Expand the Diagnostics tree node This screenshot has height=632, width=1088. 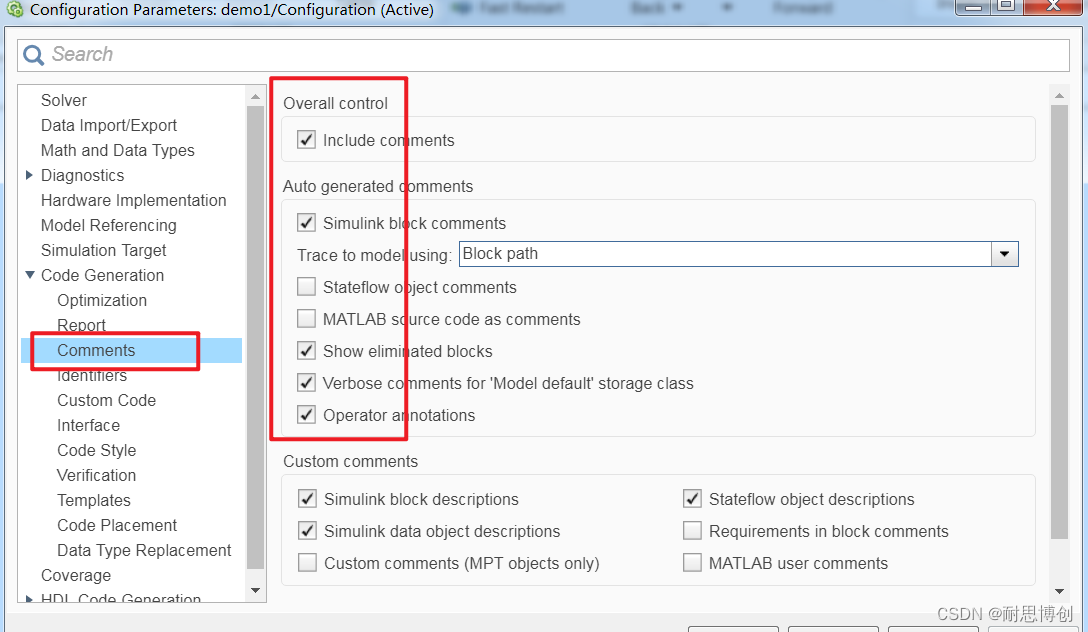[29, 175]
